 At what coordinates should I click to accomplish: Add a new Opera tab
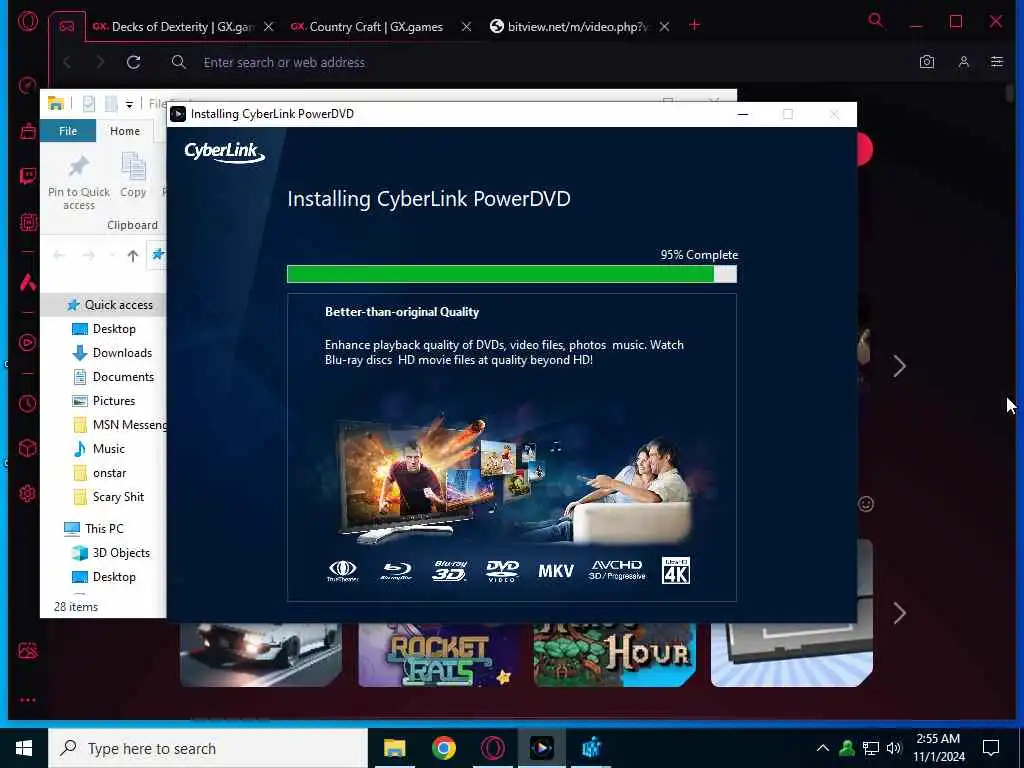(x=694, y=25)
